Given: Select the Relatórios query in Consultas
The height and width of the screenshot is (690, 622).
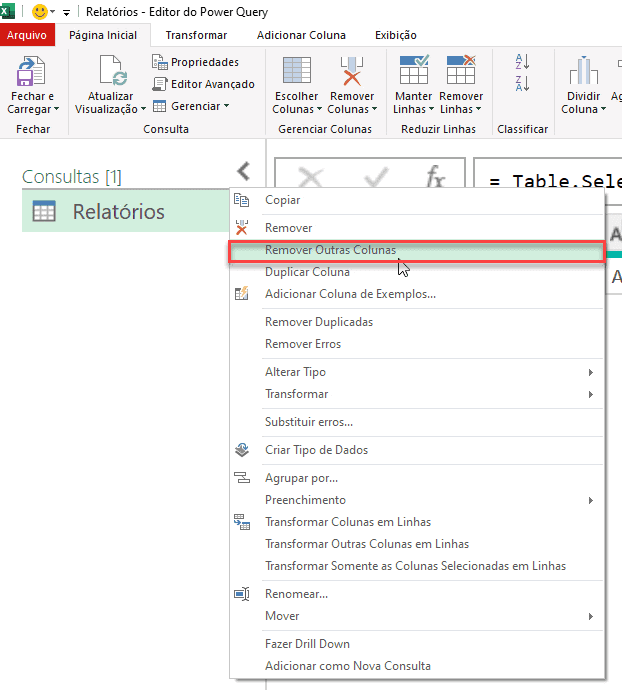Looking at the screenshot, I should pos(125,211).
